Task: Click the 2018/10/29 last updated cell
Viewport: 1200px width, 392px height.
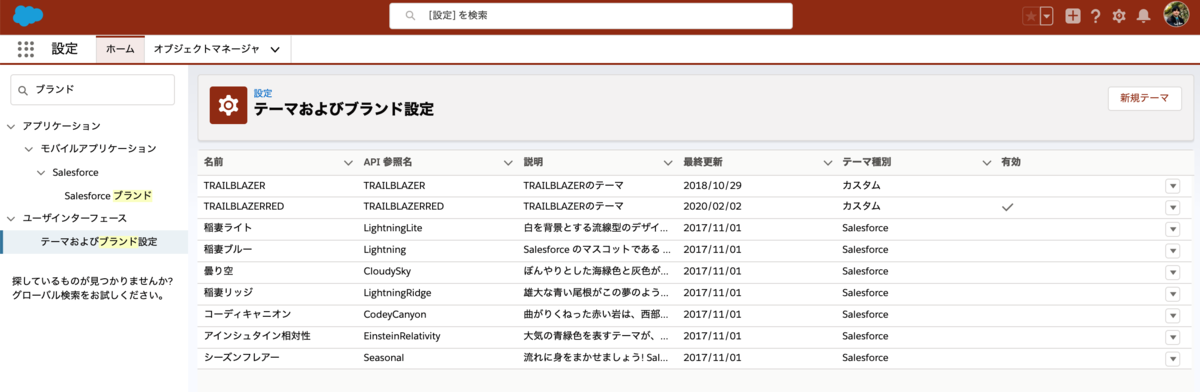Action: point(713,186)
